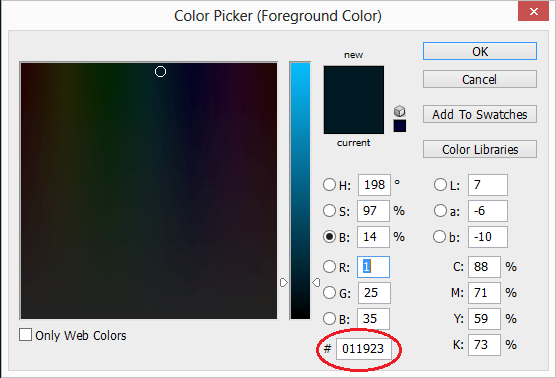Click the vertical brightness slider bar
The height and width of the screenshot is (378, 556).
click(x=300, y=191)
